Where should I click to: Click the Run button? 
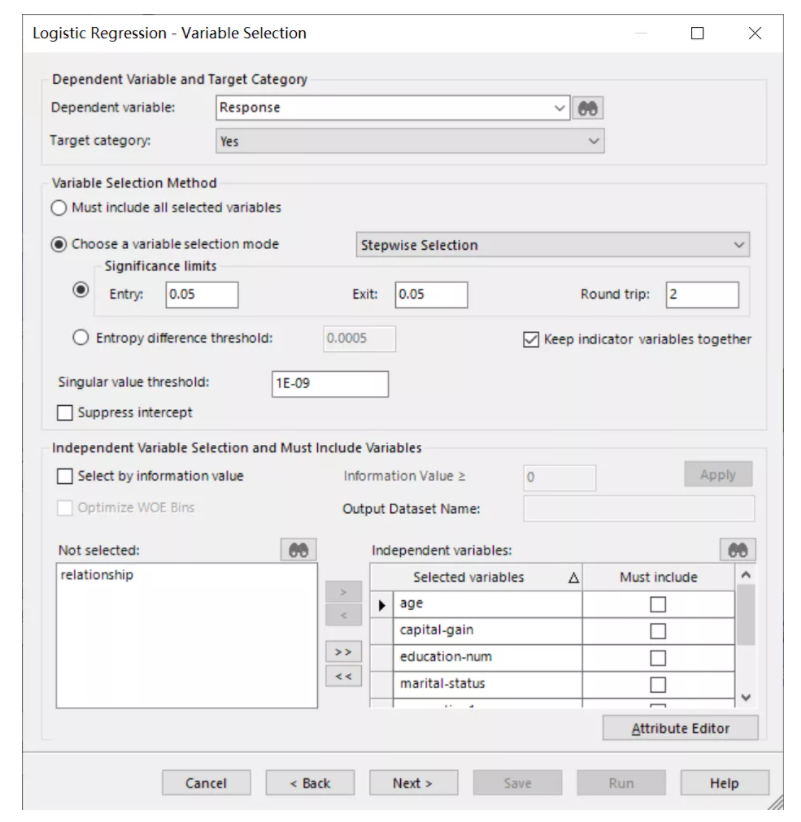(x=621, y=783)
